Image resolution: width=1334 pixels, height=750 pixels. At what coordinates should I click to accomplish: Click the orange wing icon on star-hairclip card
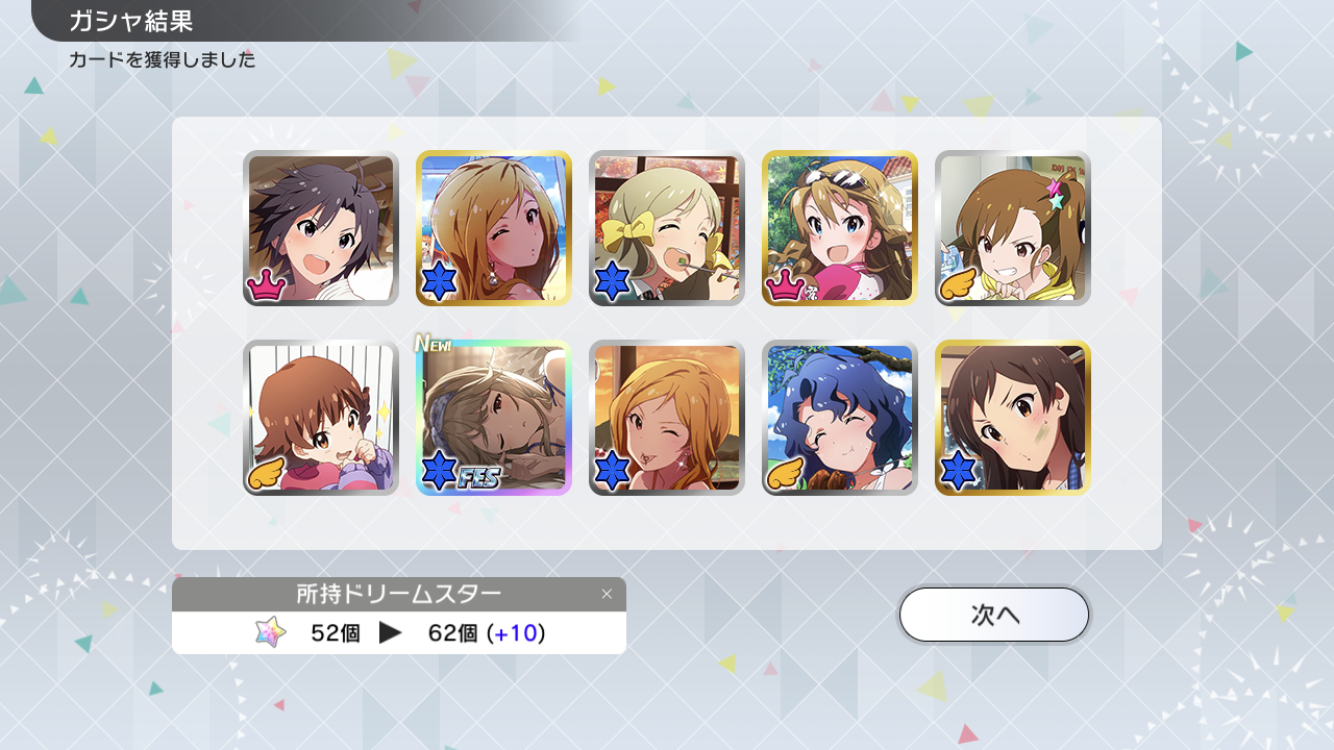(959, 284)
